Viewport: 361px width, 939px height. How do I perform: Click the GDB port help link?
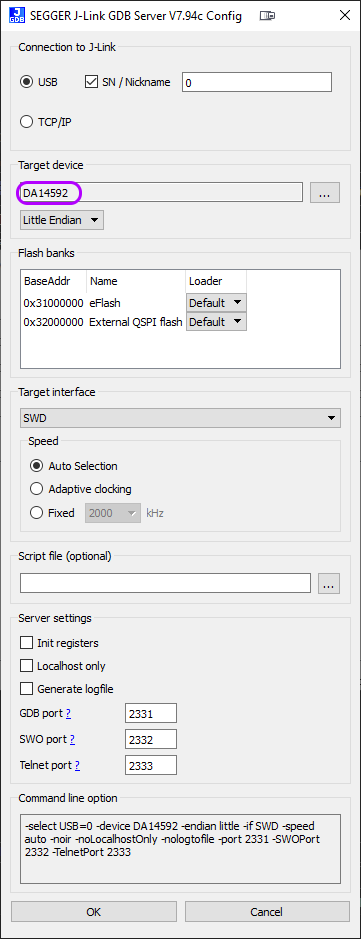pos(69,713)
